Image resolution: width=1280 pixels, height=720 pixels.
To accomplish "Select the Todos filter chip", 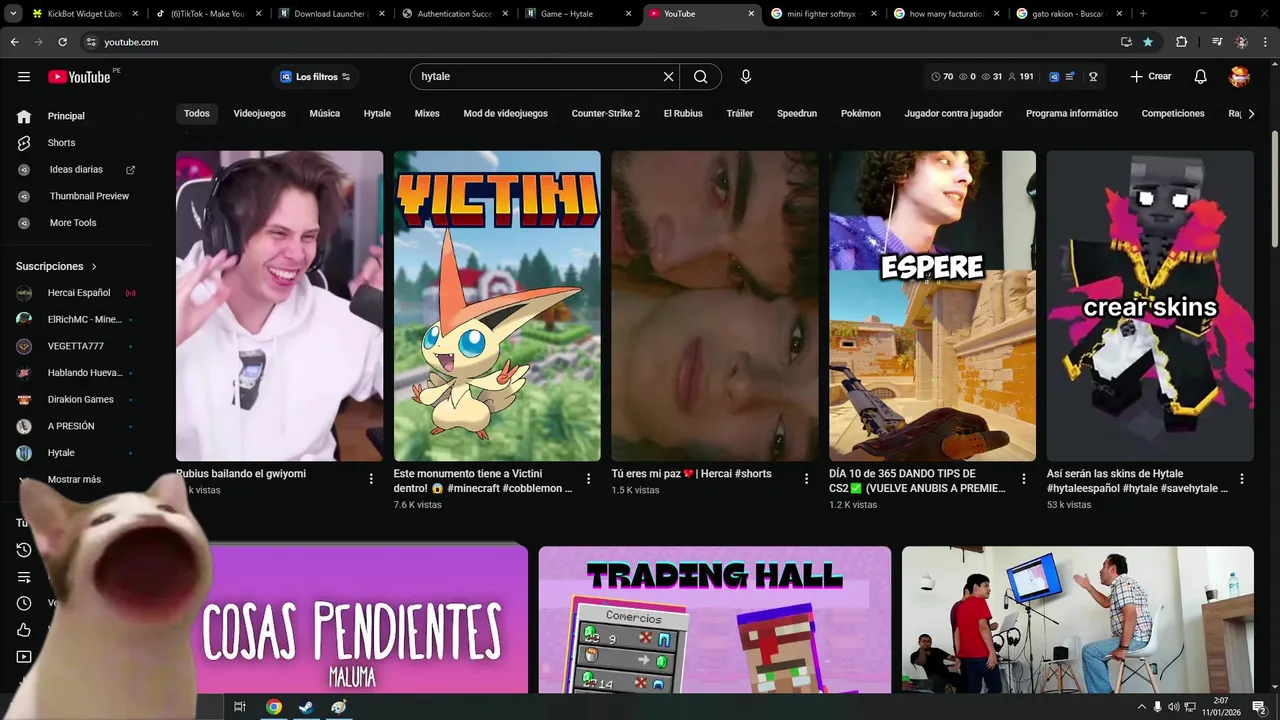I will click(x=197, y=114).
